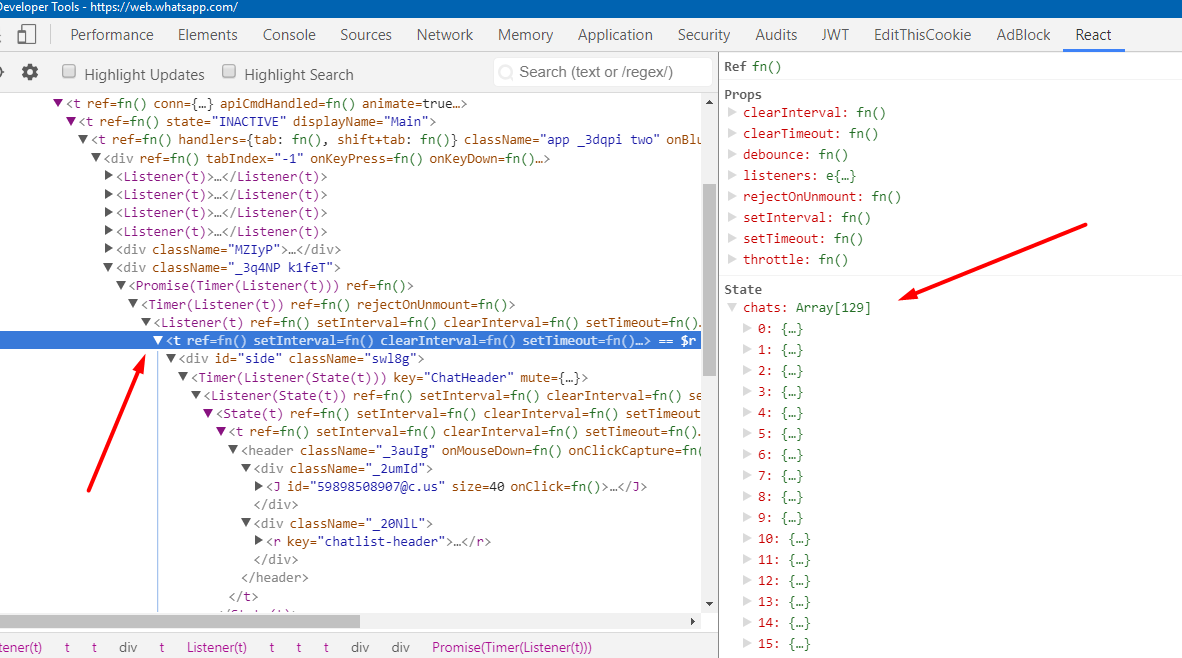This screenshot has width=1182, height=658.
Task: Open the JWT tab
Action: coord(835,35)
